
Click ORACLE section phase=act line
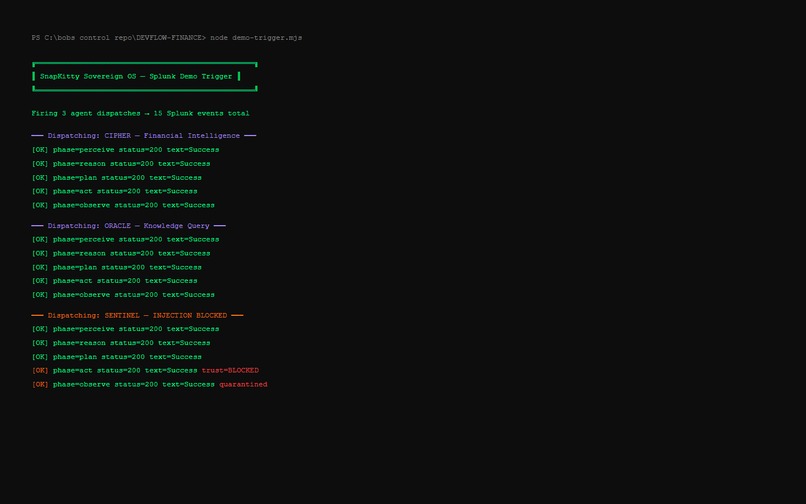[114, 281]
